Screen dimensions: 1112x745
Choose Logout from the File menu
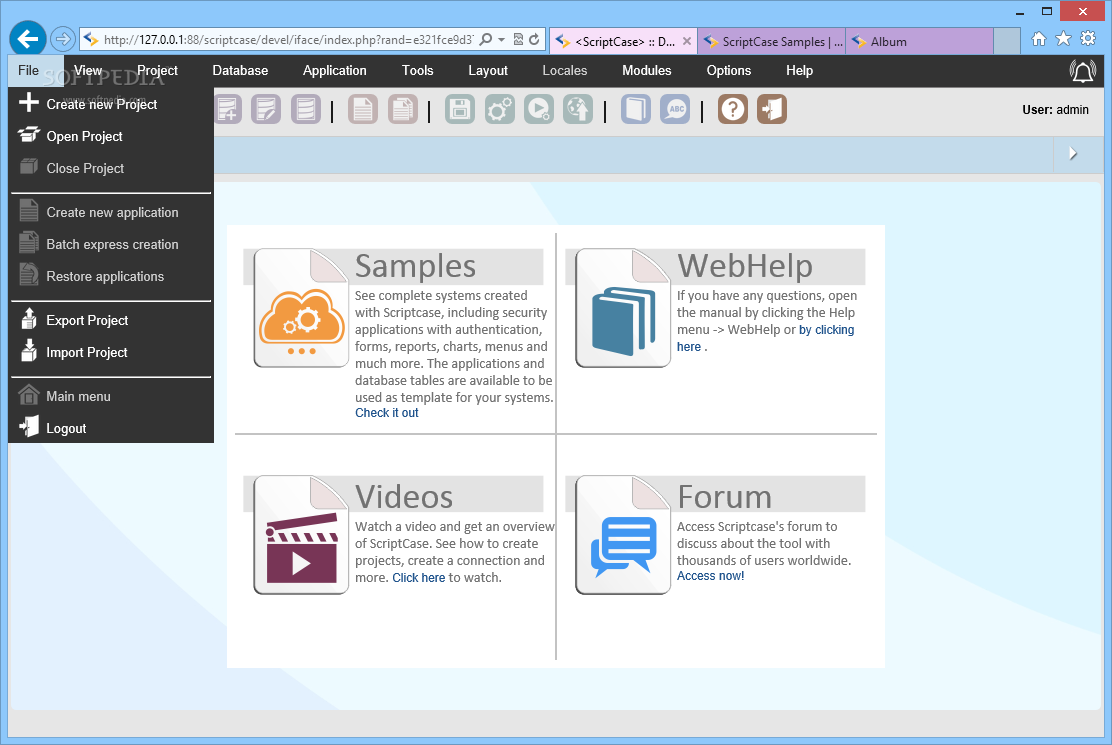[x=111, y=427]
